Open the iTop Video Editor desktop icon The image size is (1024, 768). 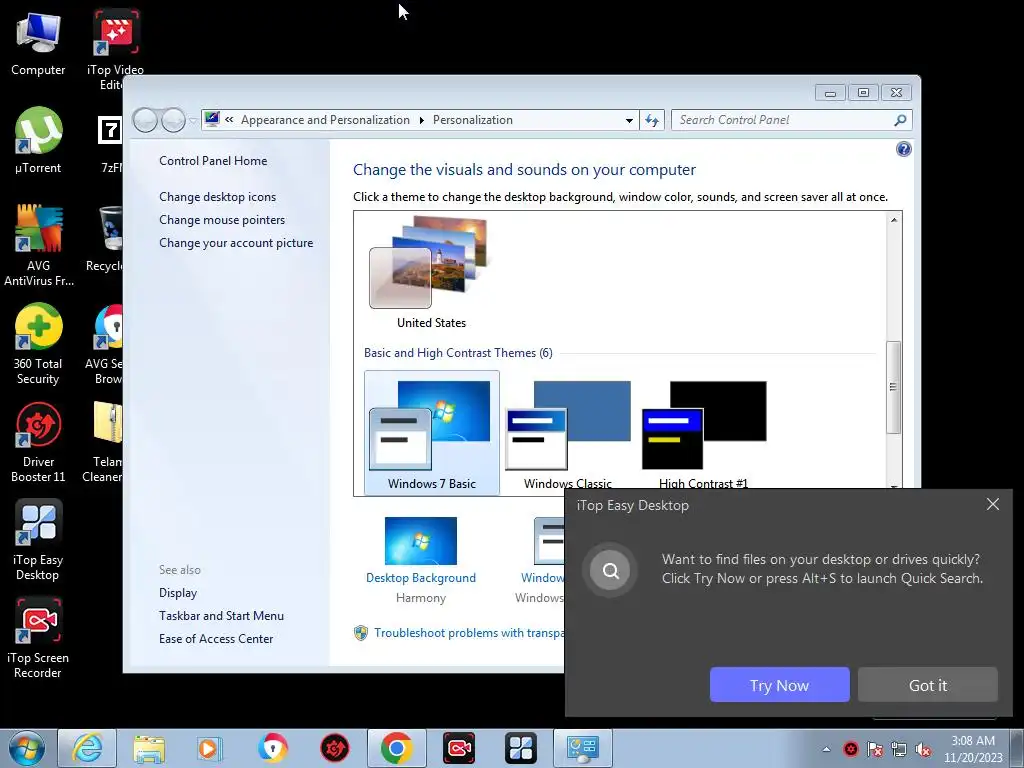[115, 49]
